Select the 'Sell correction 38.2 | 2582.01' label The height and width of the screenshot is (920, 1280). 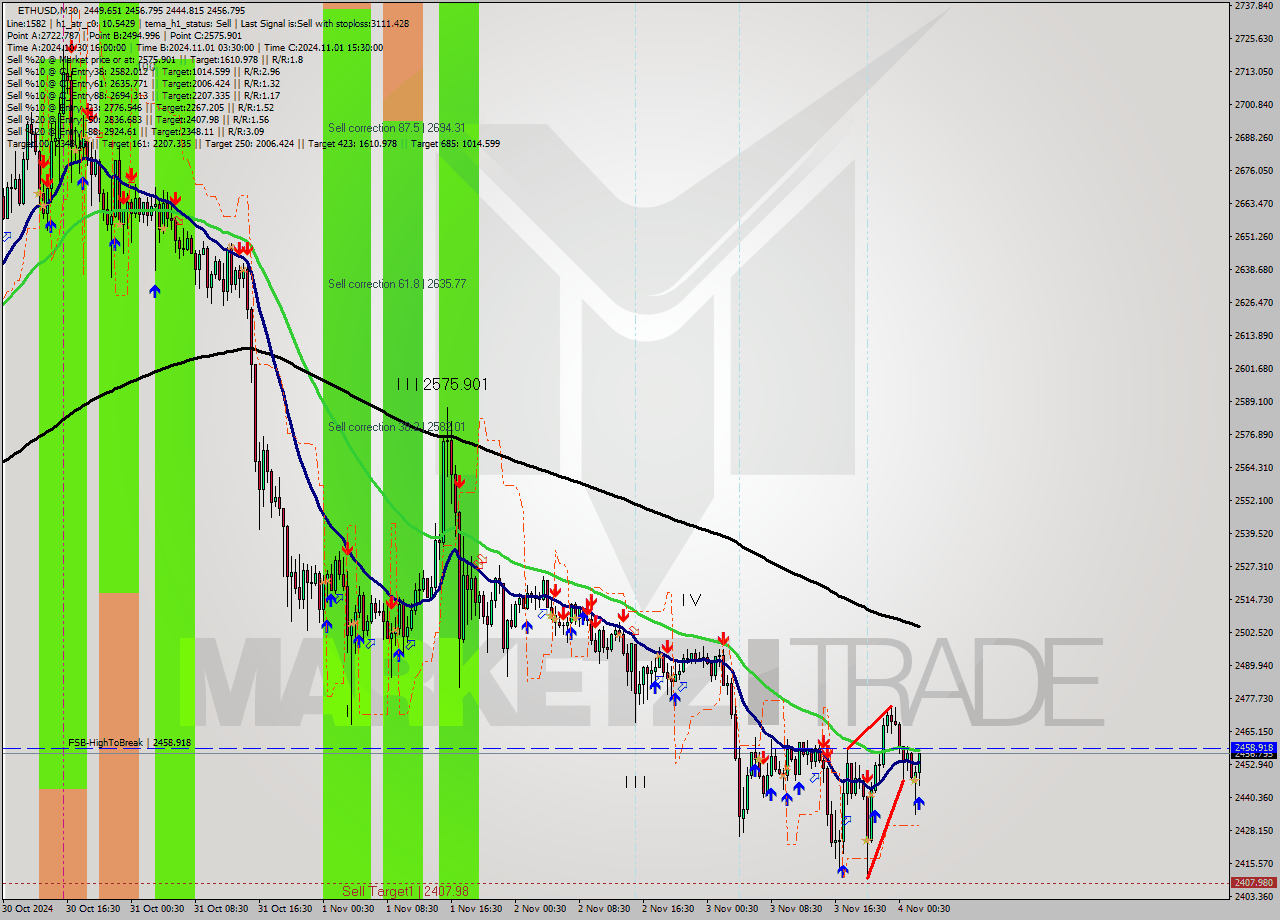click(x=397, y=427)
